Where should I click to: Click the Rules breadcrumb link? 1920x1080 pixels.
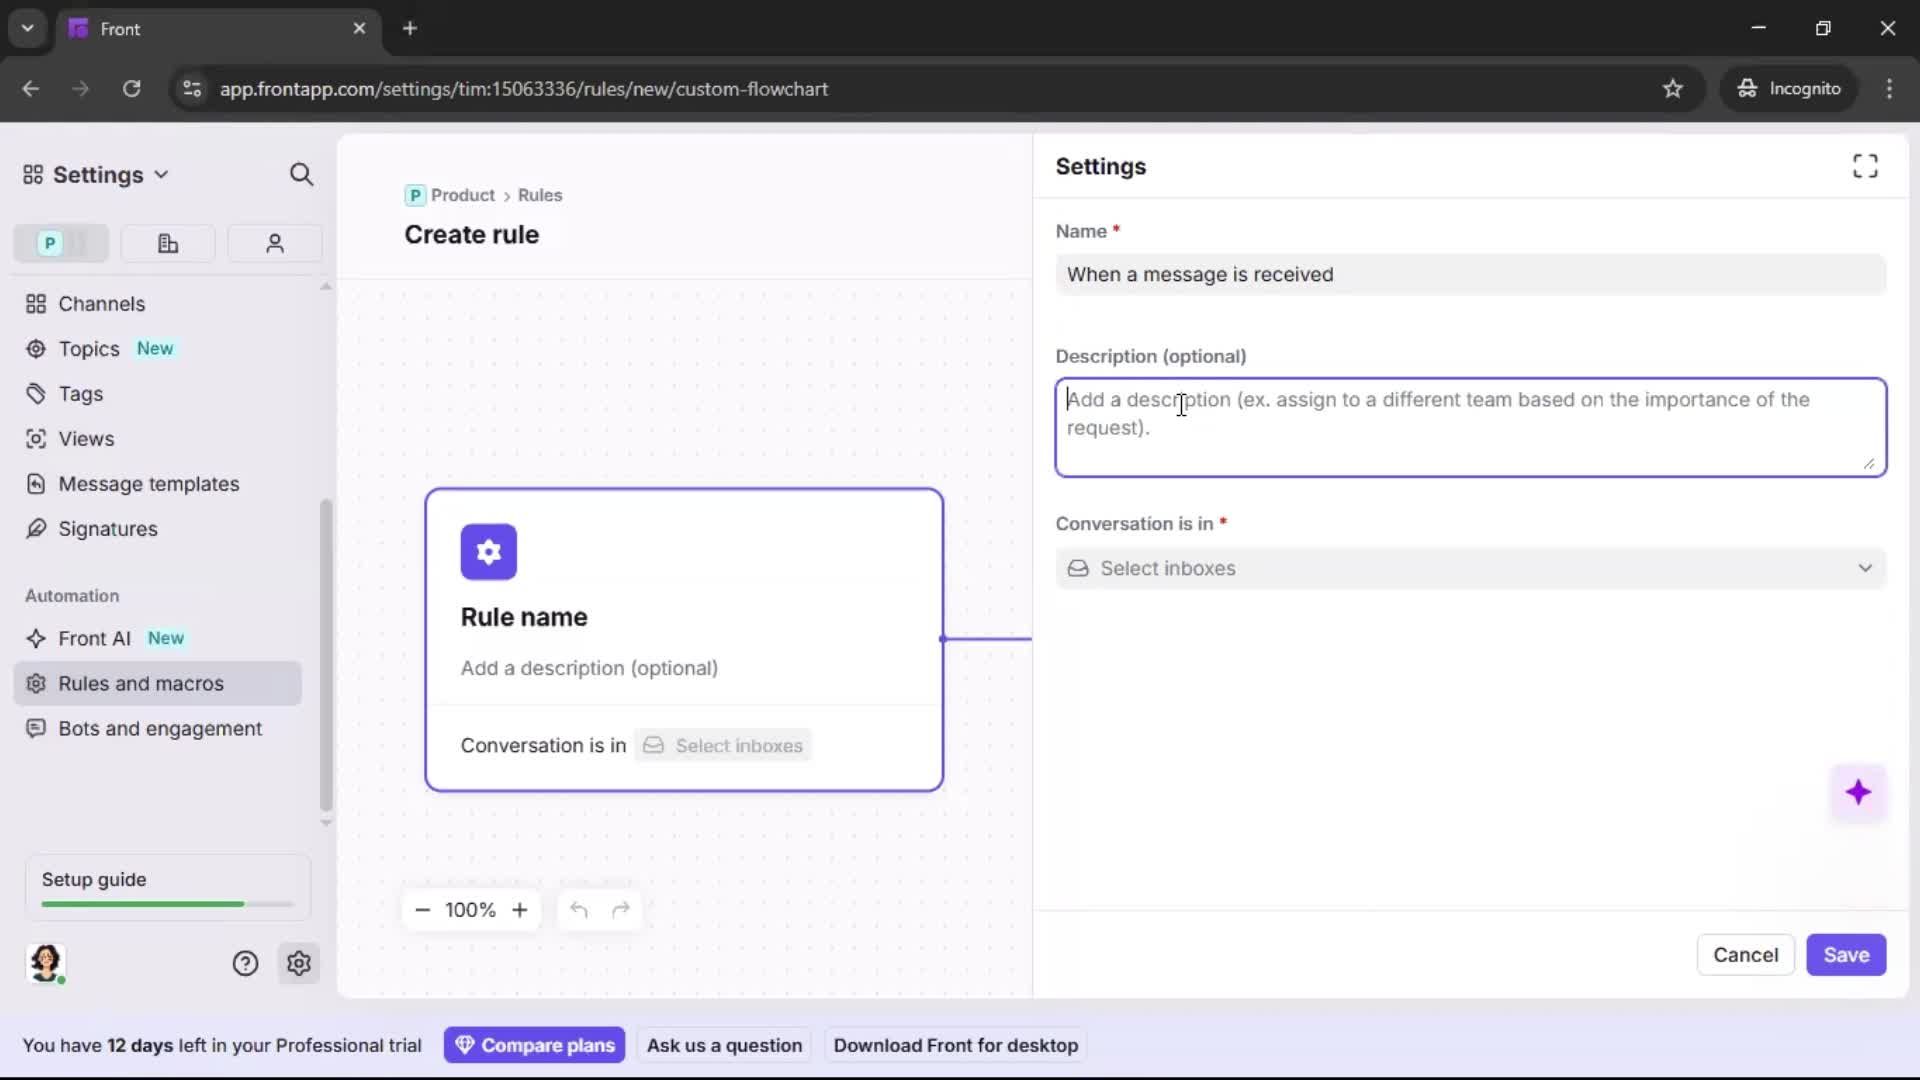541,195
